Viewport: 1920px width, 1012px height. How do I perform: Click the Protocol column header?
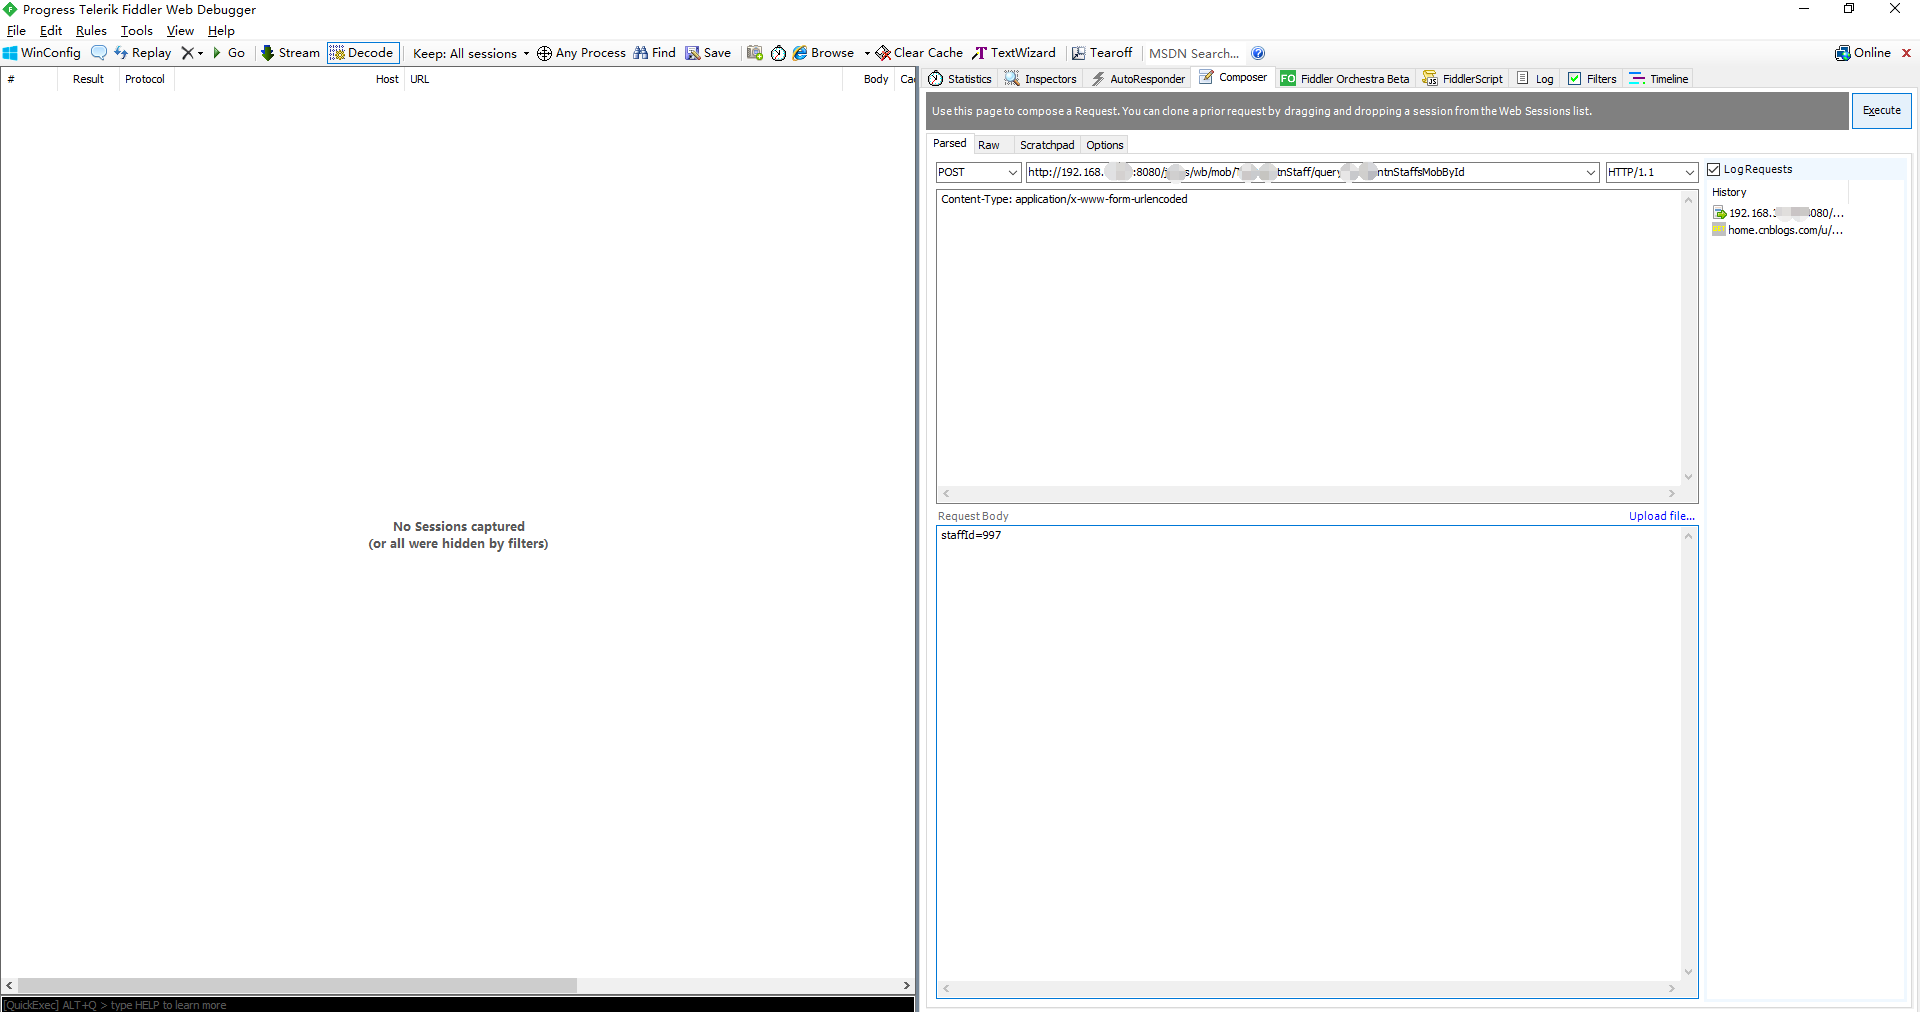[x=146, y=79]
